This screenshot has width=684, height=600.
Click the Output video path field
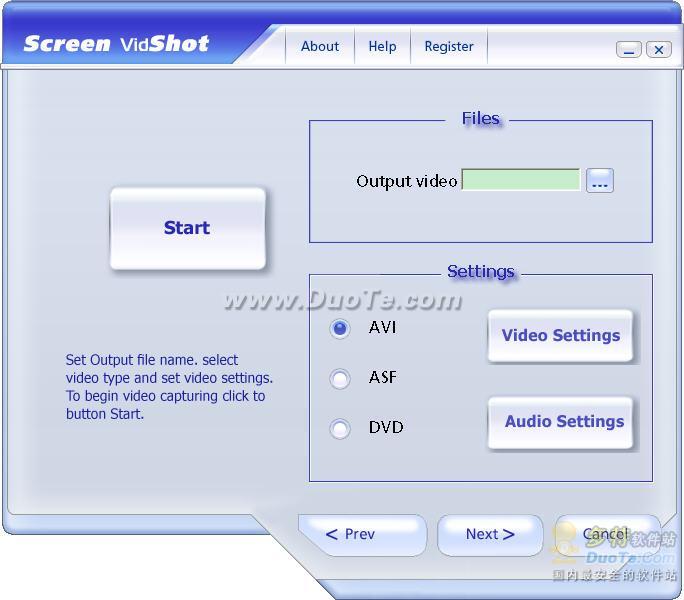(521, 180)
